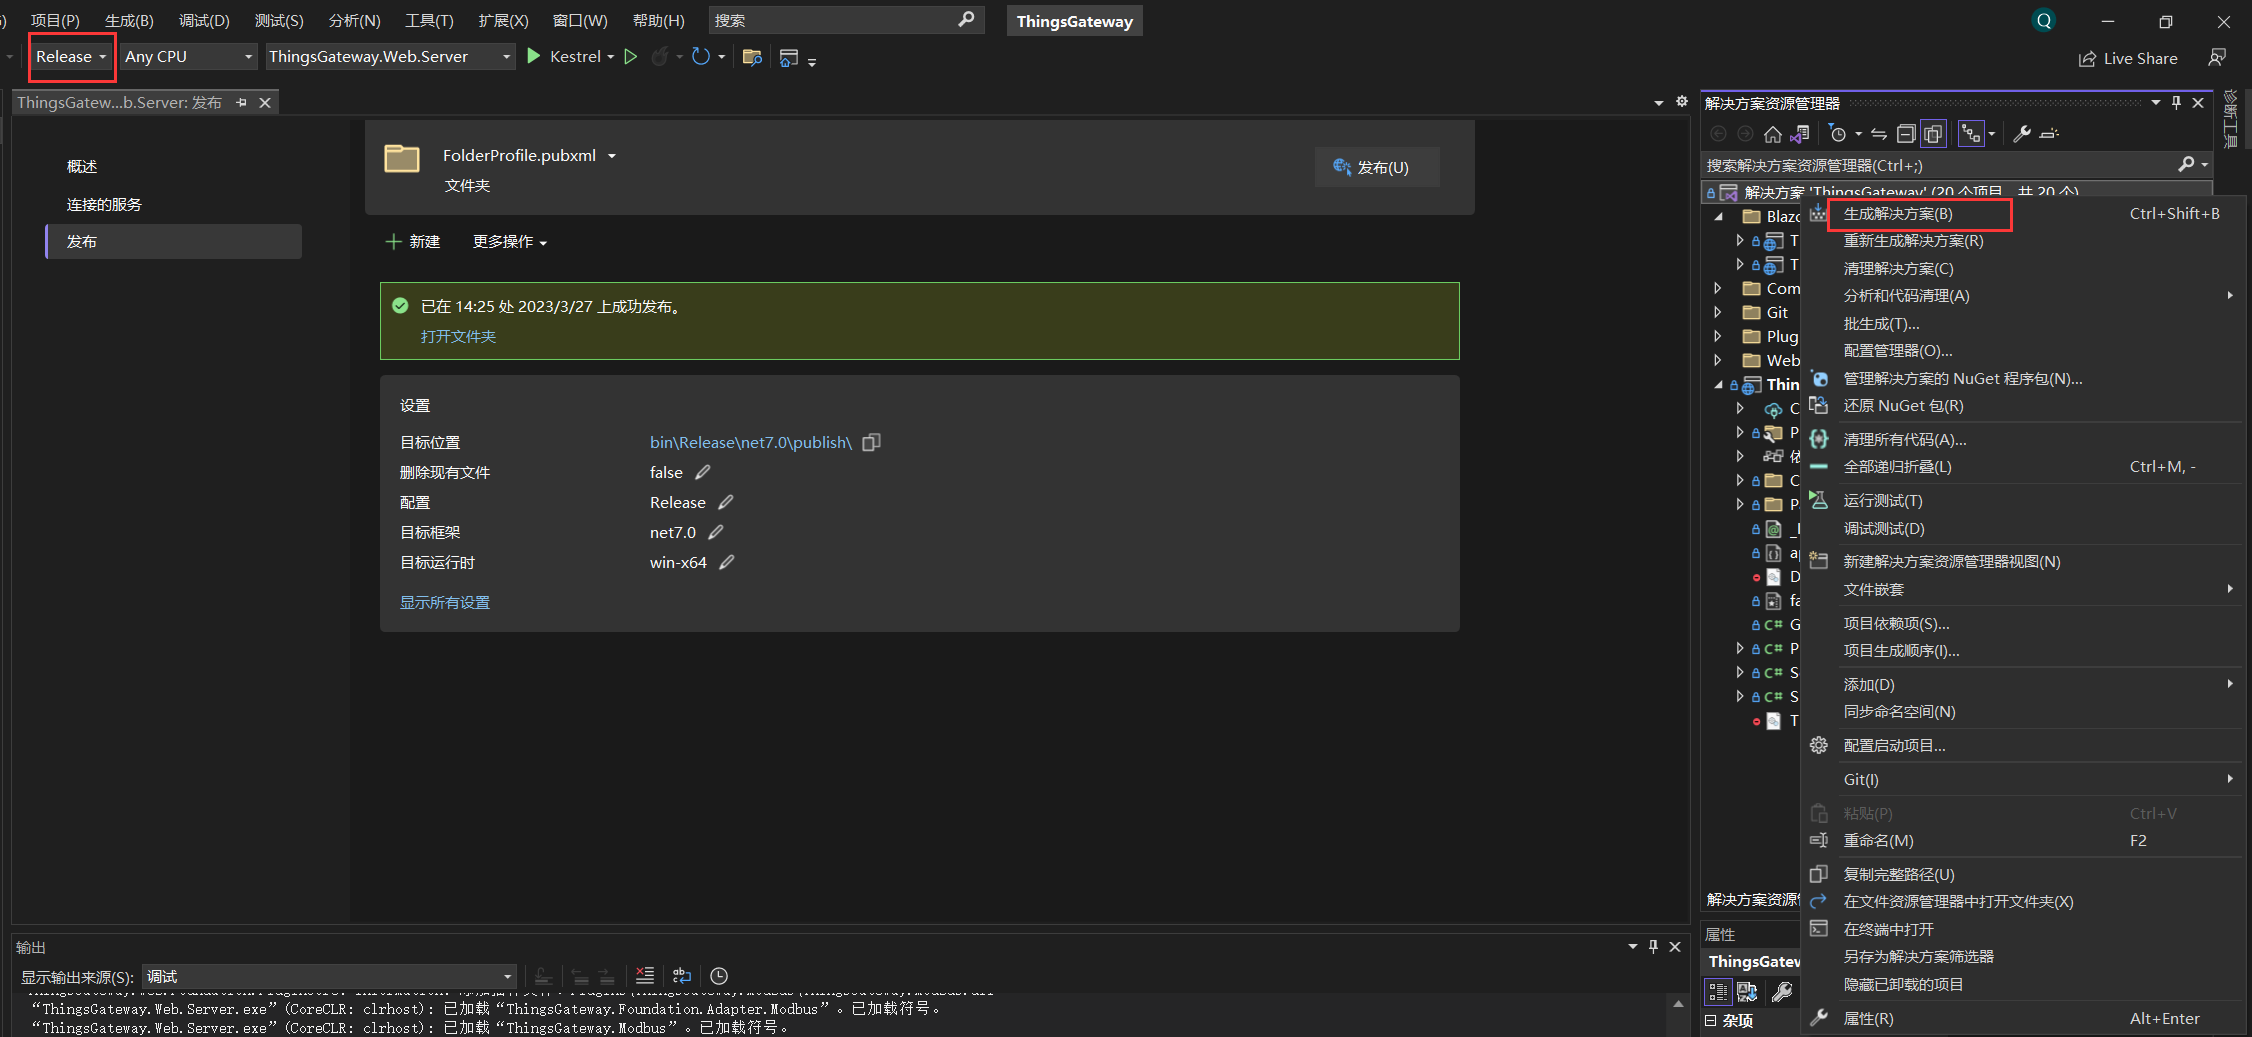Screen dimensions: 2252x1037
Task: Click the blue restart arrow icon in toolbar
Action: click(x=701, y=57)
